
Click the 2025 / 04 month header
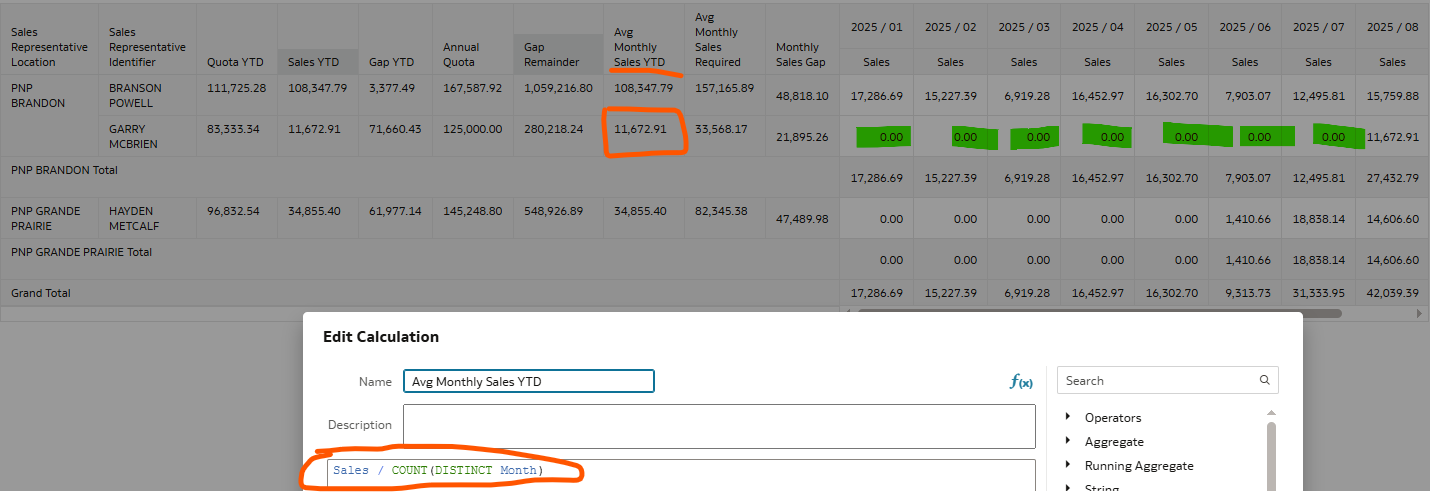click(1097, 27)
